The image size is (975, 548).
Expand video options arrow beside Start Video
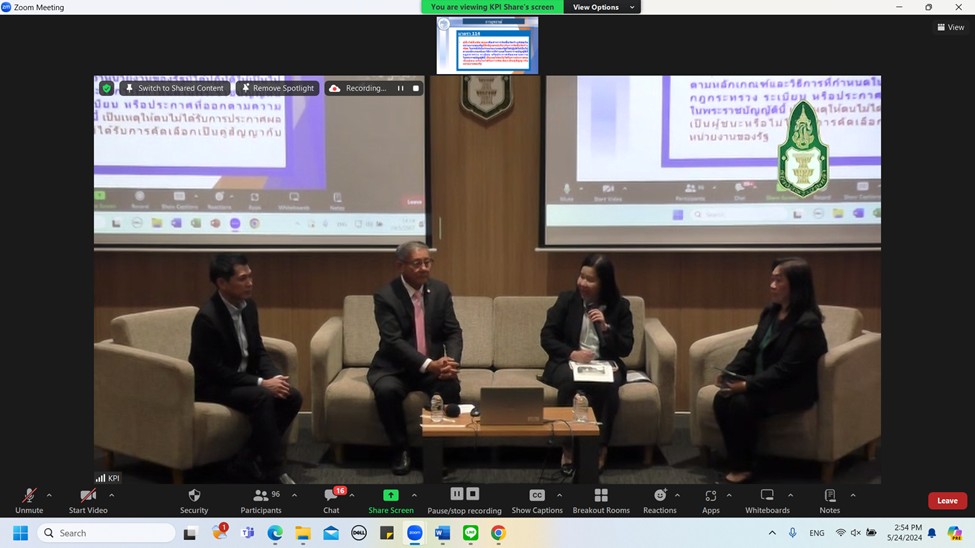tap(111, 495)
